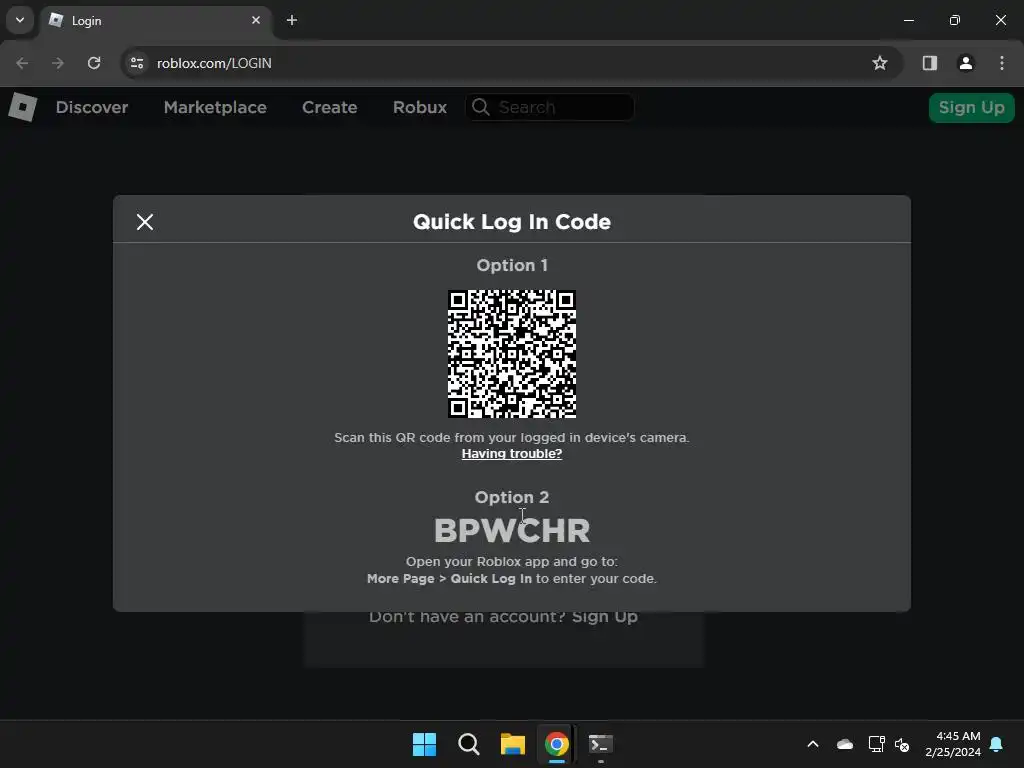Minimize the Chrome window
Image resolution: width=1024 pixels, height=768 pixels.
click(x=908, y=20)
